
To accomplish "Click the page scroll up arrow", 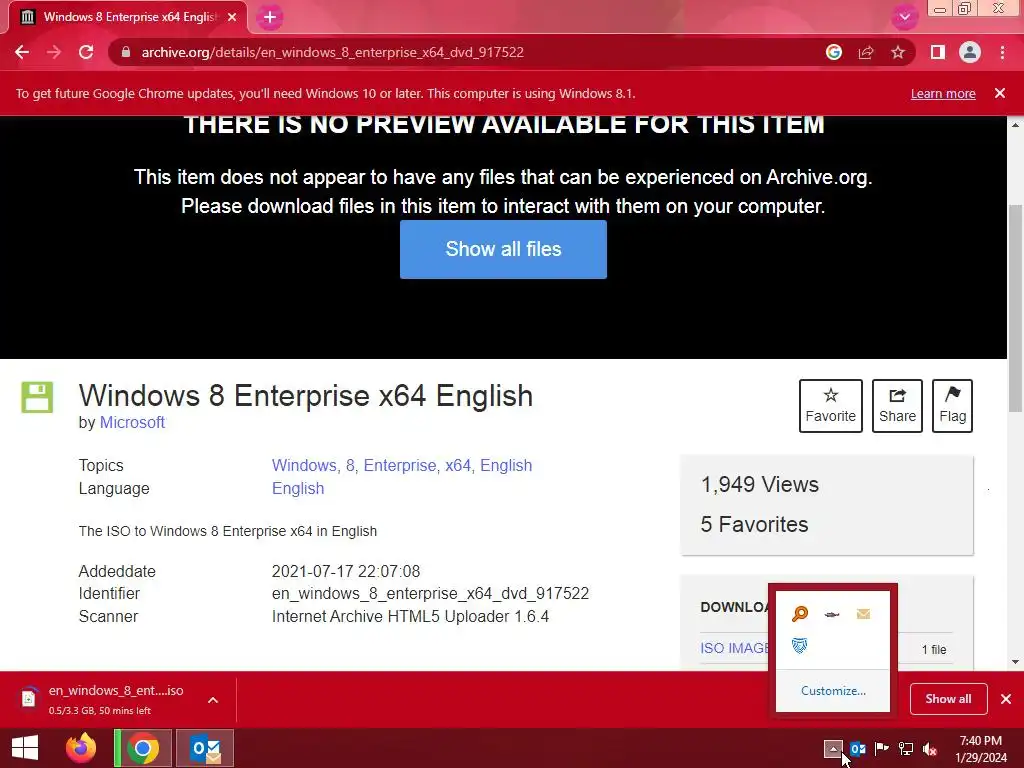I will coord(1016,125).
